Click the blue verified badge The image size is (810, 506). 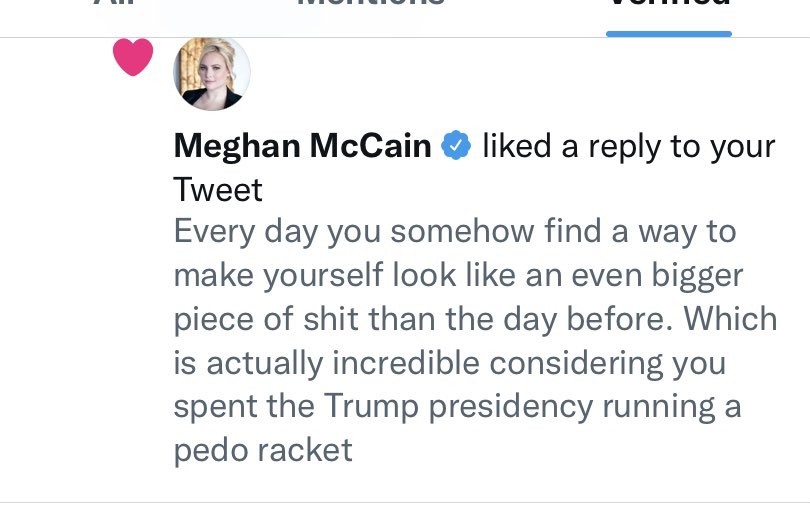pyautogui.click(x=456, y=146)
